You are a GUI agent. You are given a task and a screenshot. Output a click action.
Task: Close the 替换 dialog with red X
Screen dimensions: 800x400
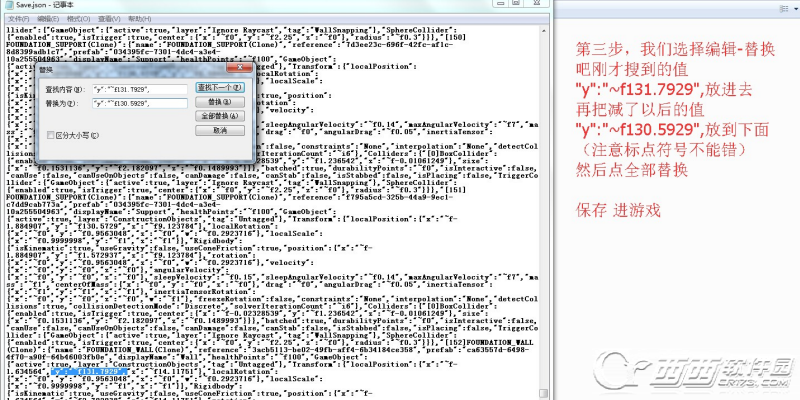coord(239,69)
